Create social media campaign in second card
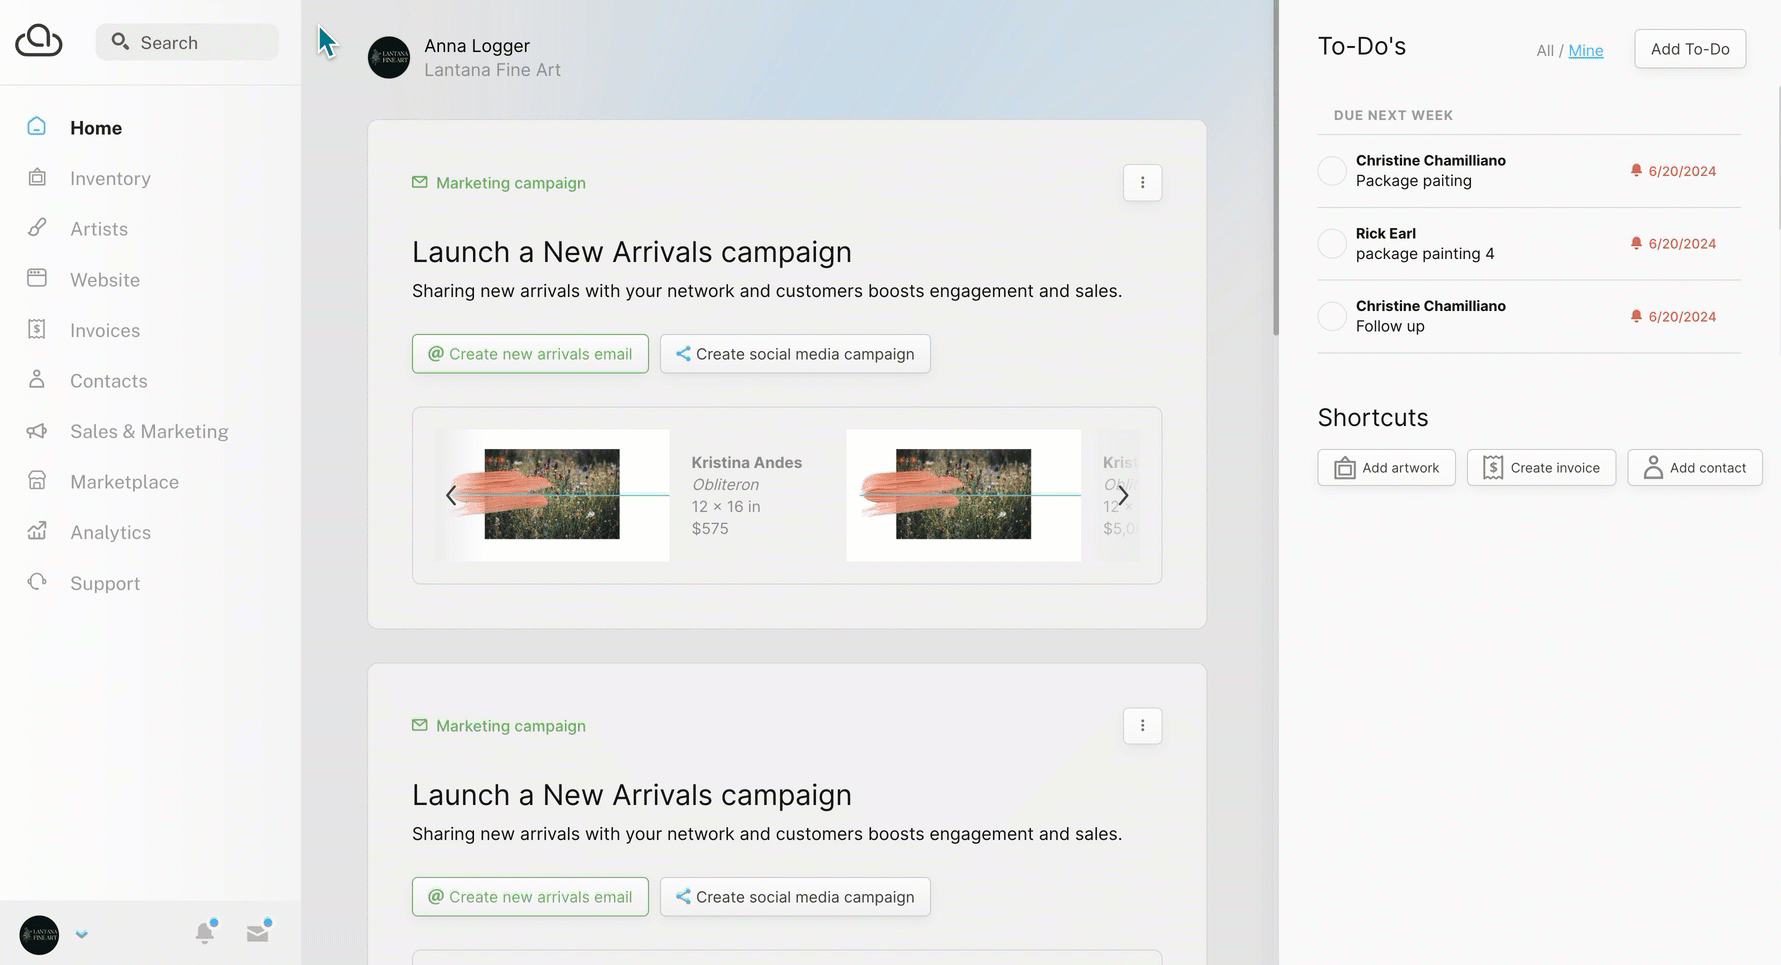 click(x=795, y=897)
